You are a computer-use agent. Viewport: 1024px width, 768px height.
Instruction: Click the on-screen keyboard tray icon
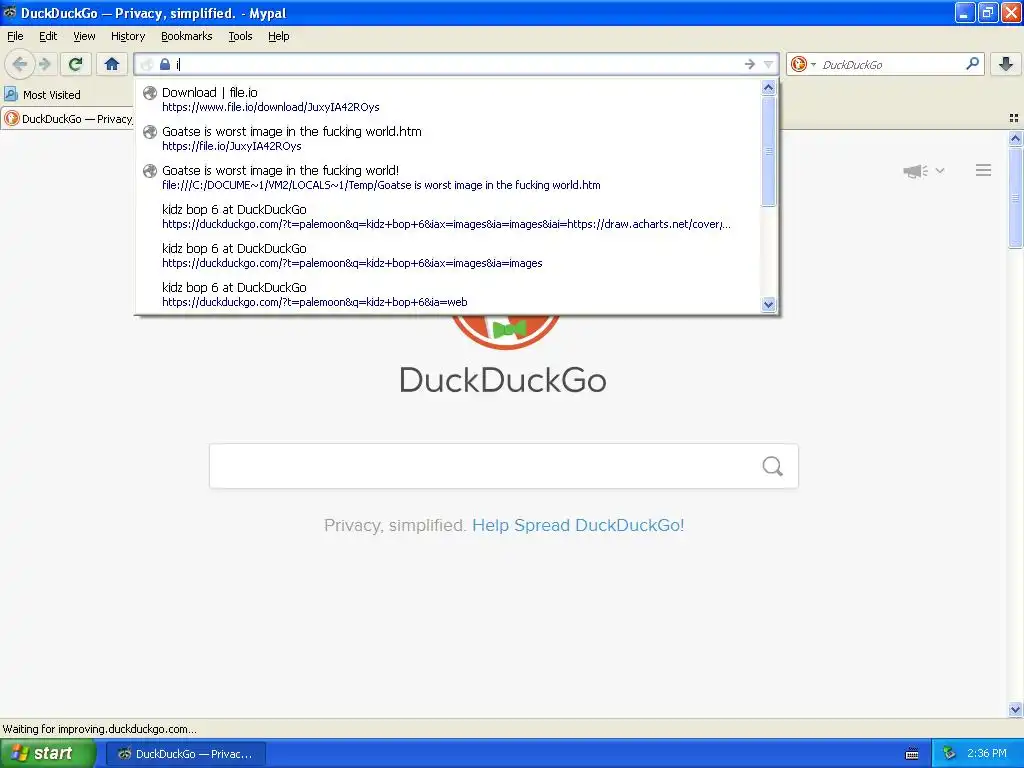pos(912,754)
